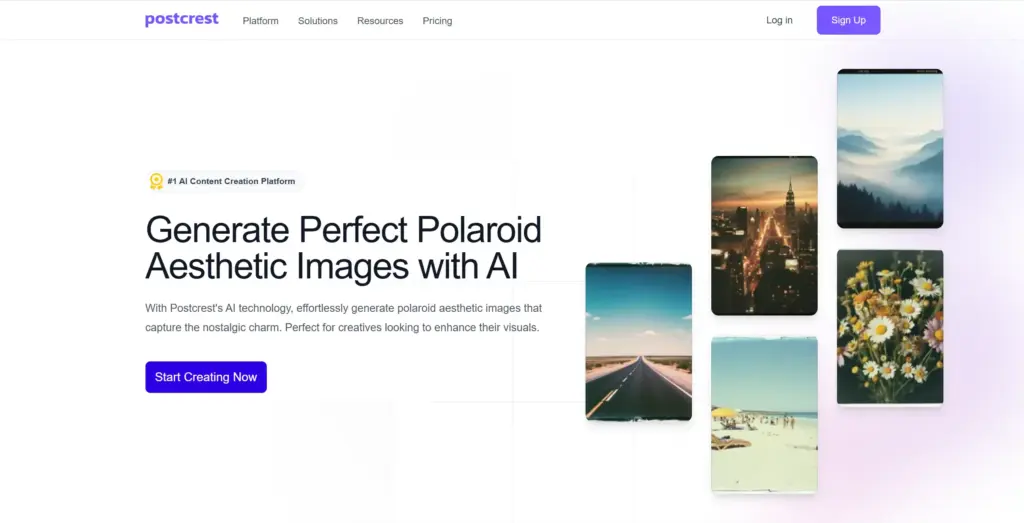
Task: Open the Solutions menu
Action: [318, 21]
